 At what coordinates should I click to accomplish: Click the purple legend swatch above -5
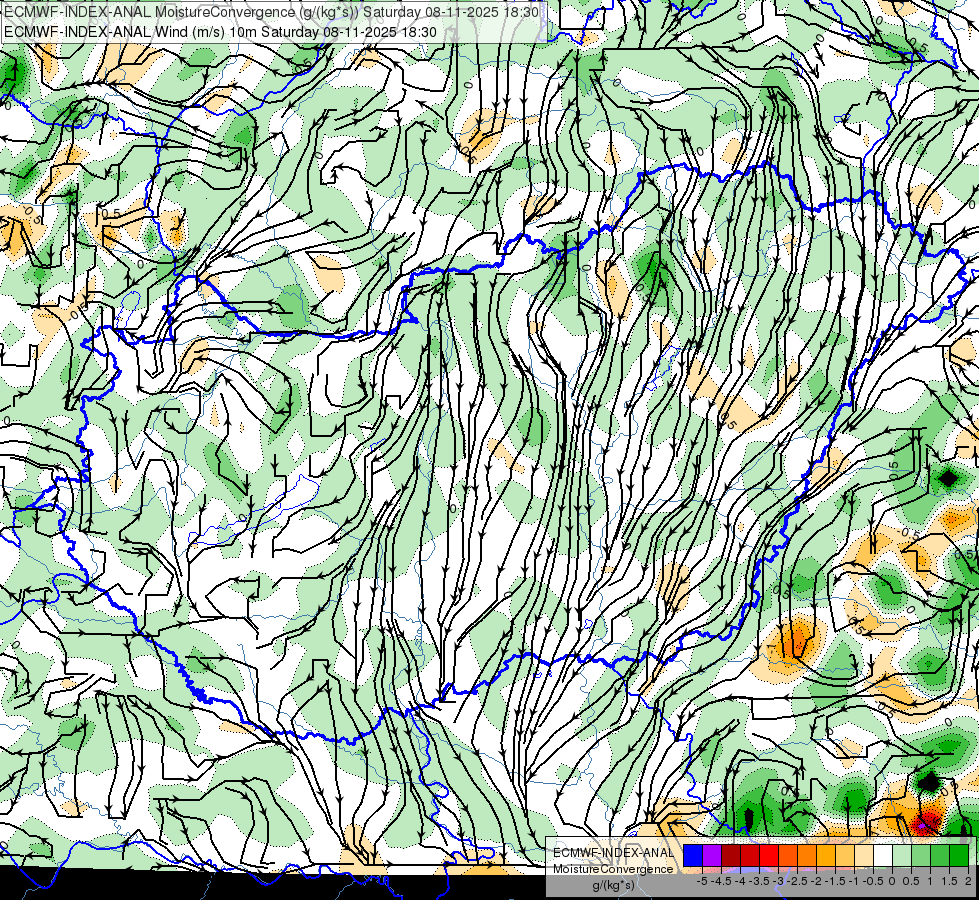pos(712,856)
